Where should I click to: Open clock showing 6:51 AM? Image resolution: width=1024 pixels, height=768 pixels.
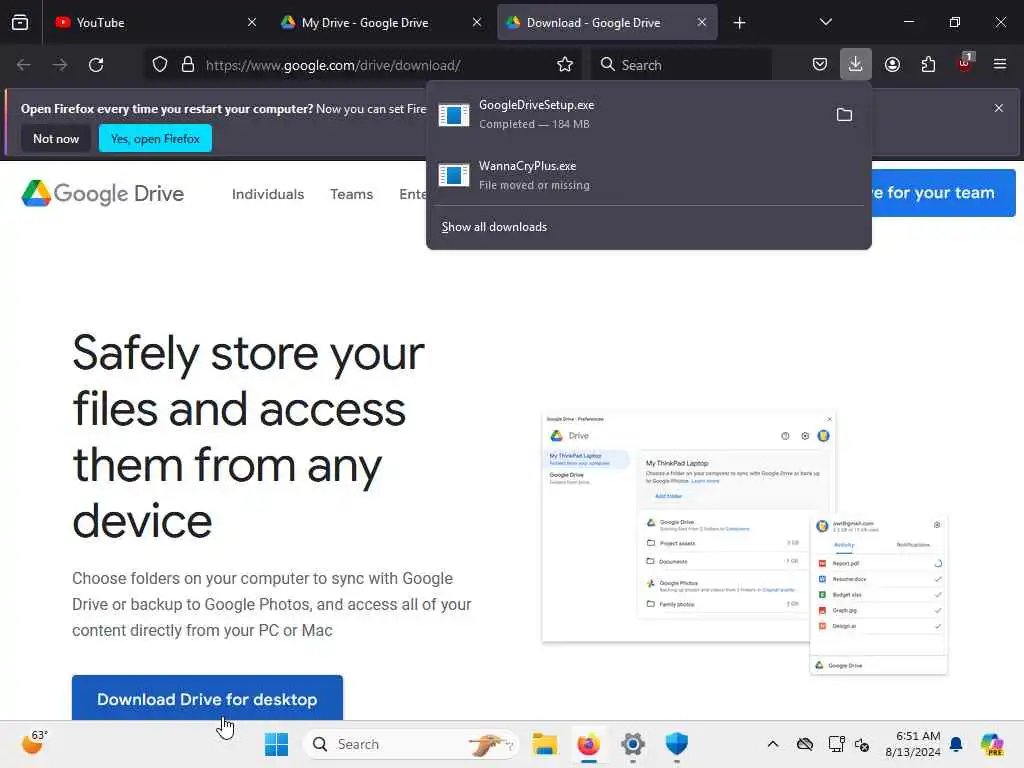click(x=913, y=744)
